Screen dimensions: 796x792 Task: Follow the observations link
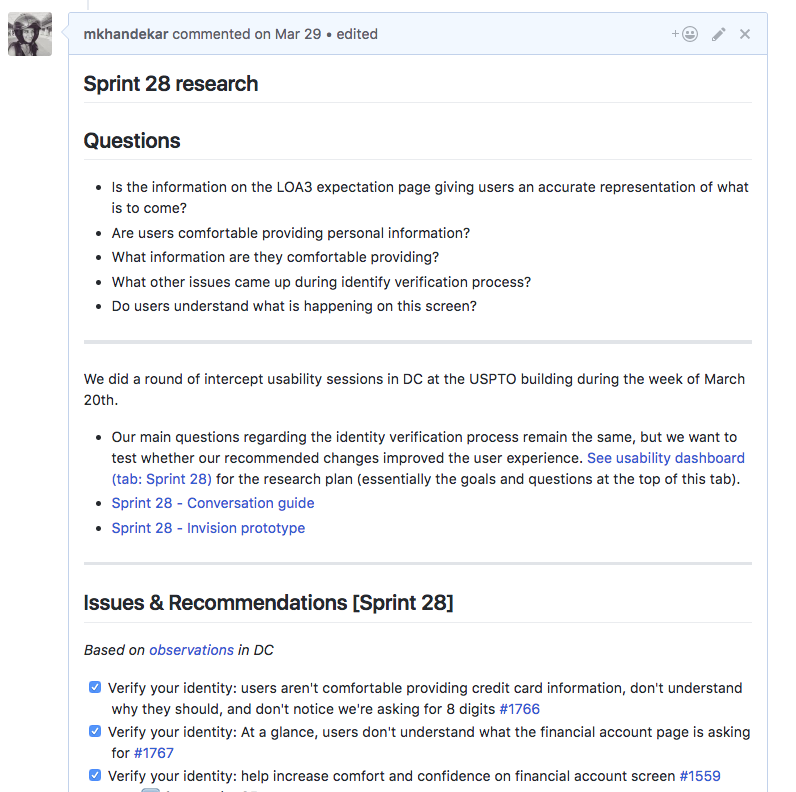(191, 650)
